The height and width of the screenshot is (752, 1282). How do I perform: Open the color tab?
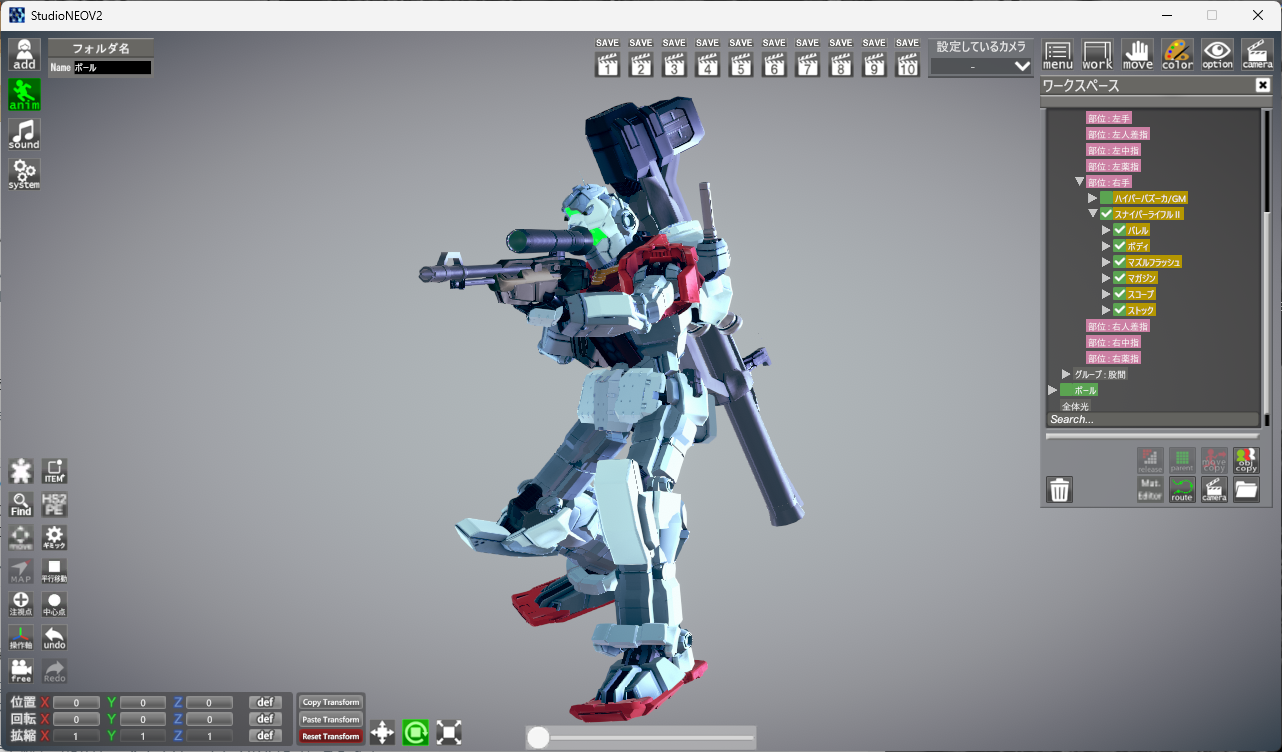click(x=1178, y=54)
